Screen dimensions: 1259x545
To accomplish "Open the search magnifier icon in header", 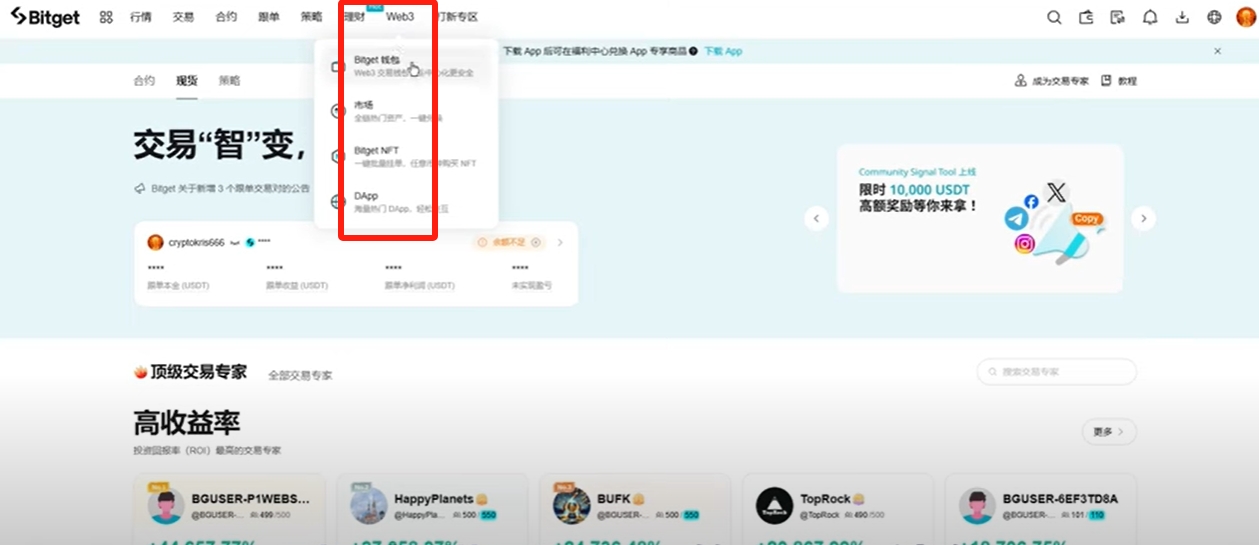I will [x=1054, y=17].
